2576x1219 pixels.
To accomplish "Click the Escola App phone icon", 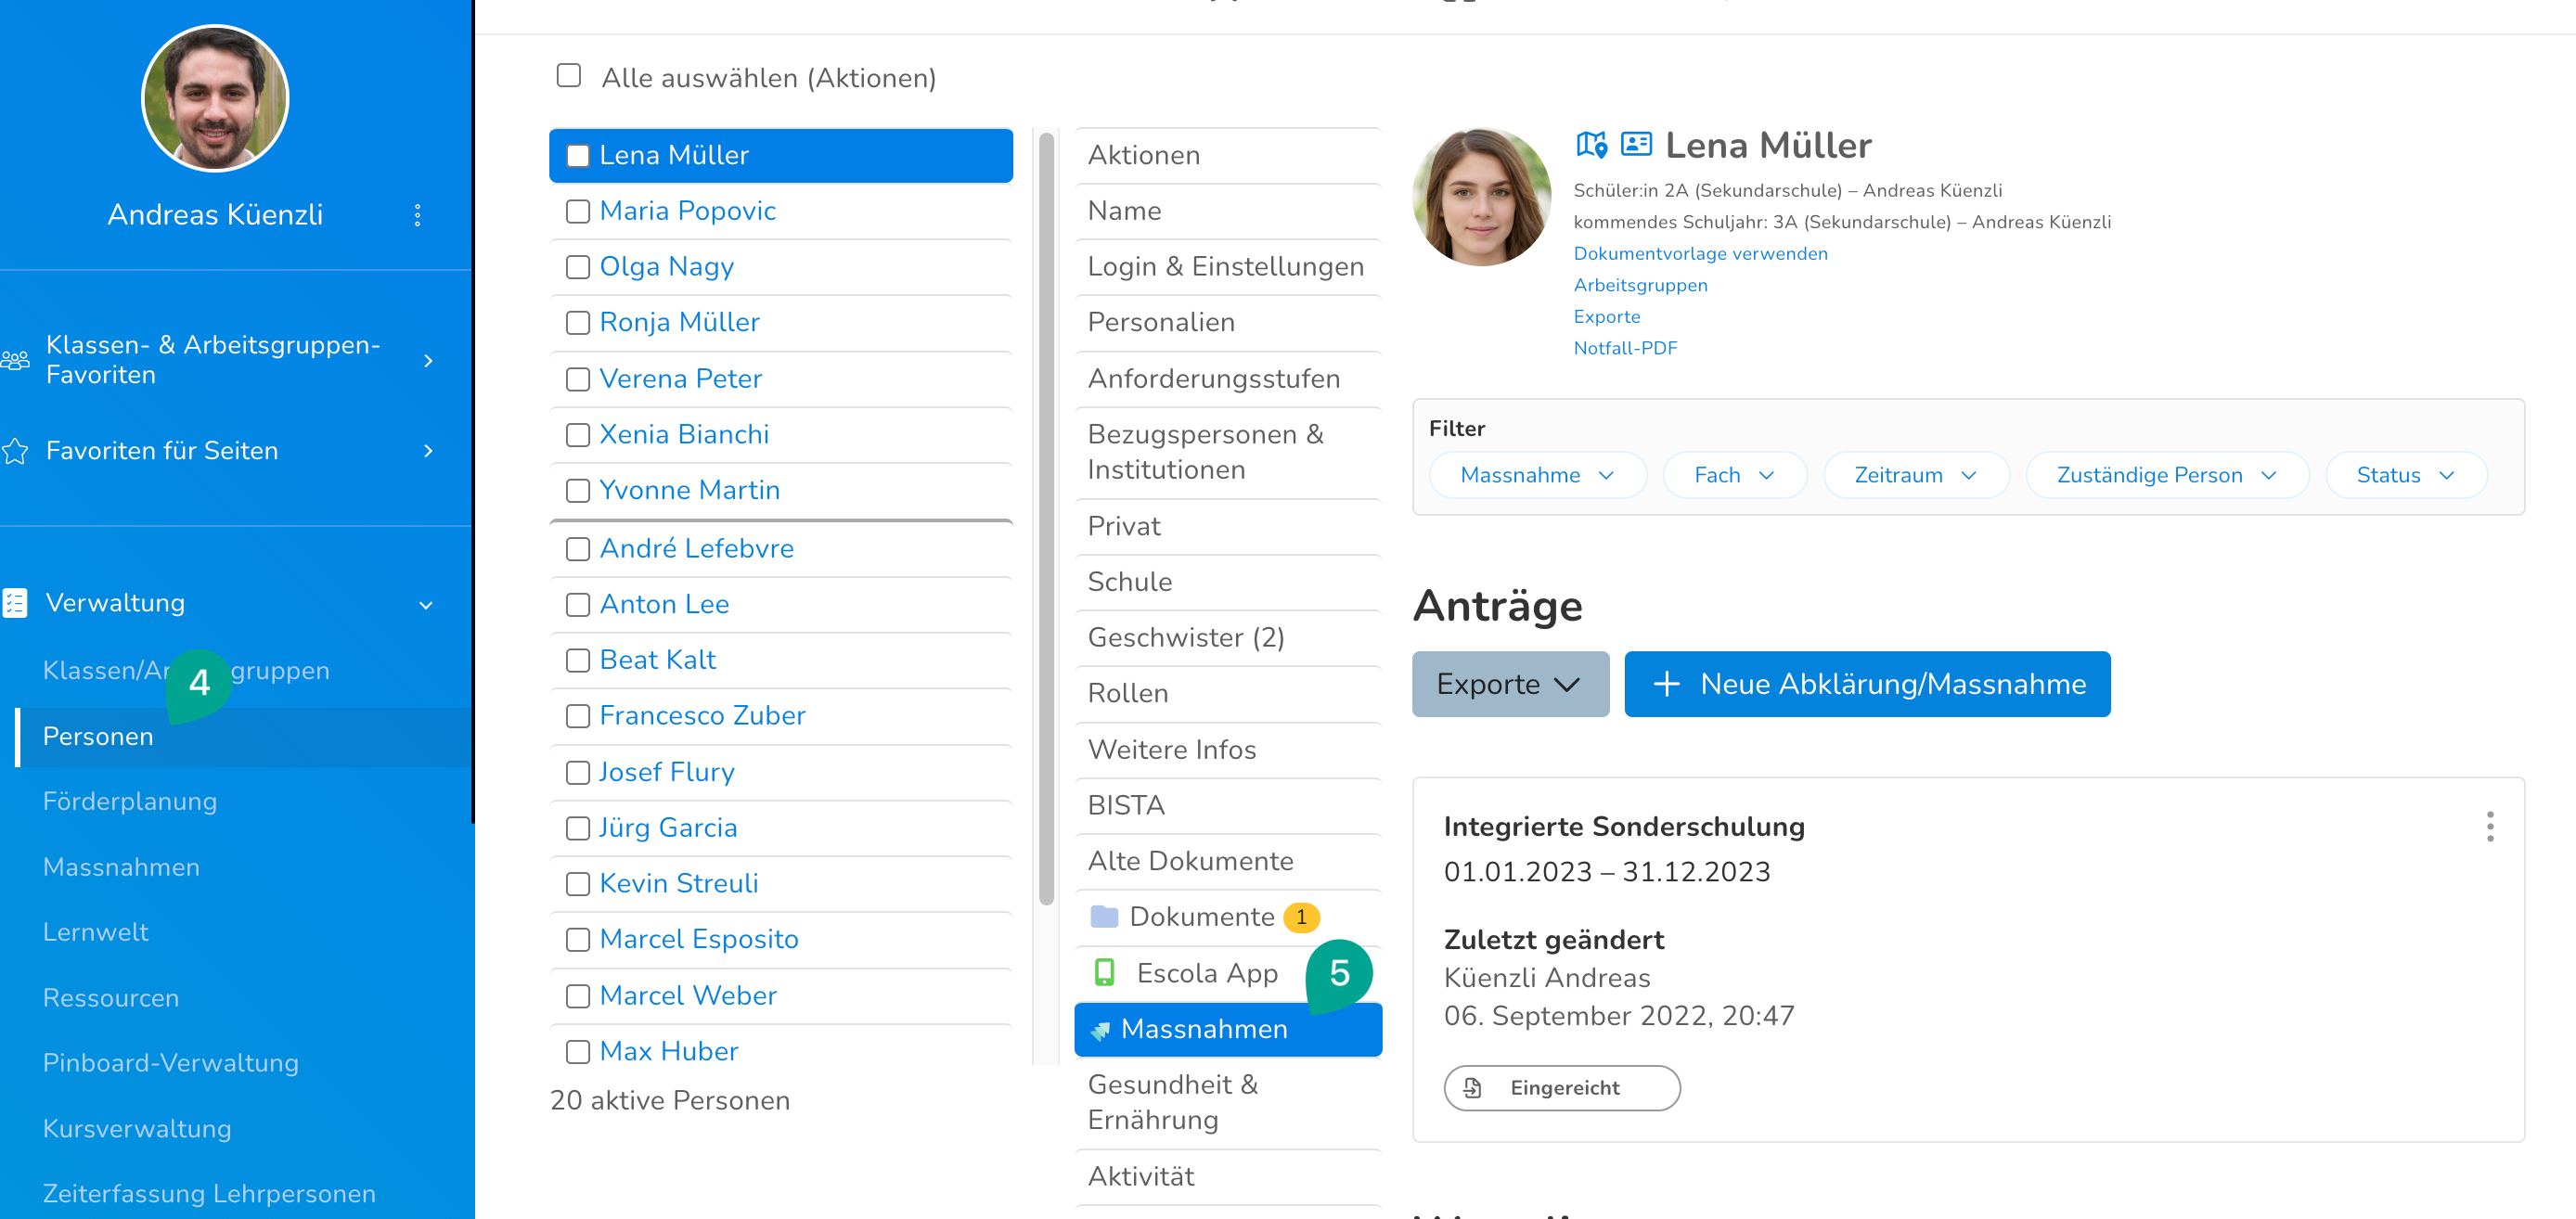I will [1104, 972].
